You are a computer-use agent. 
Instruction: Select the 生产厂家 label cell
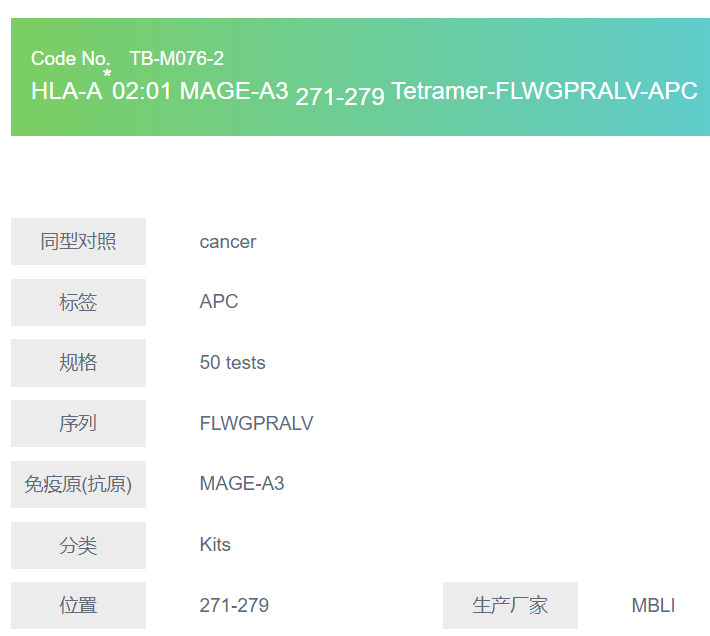click(510, 606)
